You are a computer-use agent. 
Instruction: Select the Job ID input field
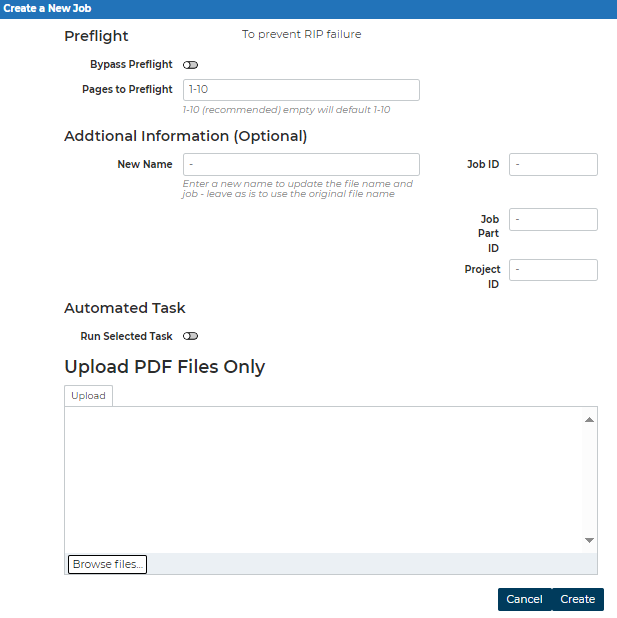tap(553, 164)
